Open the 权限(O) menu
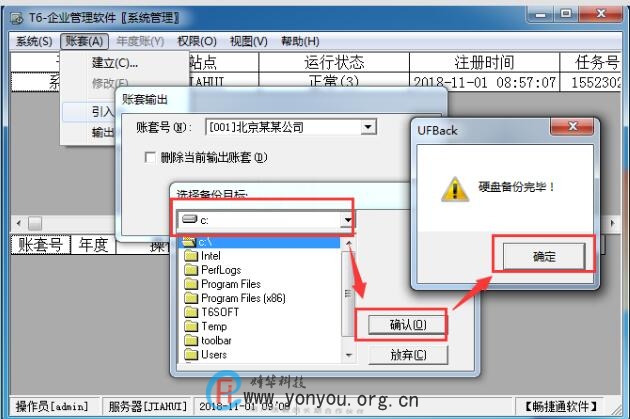The height and width of the screenshot is (419, 630). pos(197,41)
